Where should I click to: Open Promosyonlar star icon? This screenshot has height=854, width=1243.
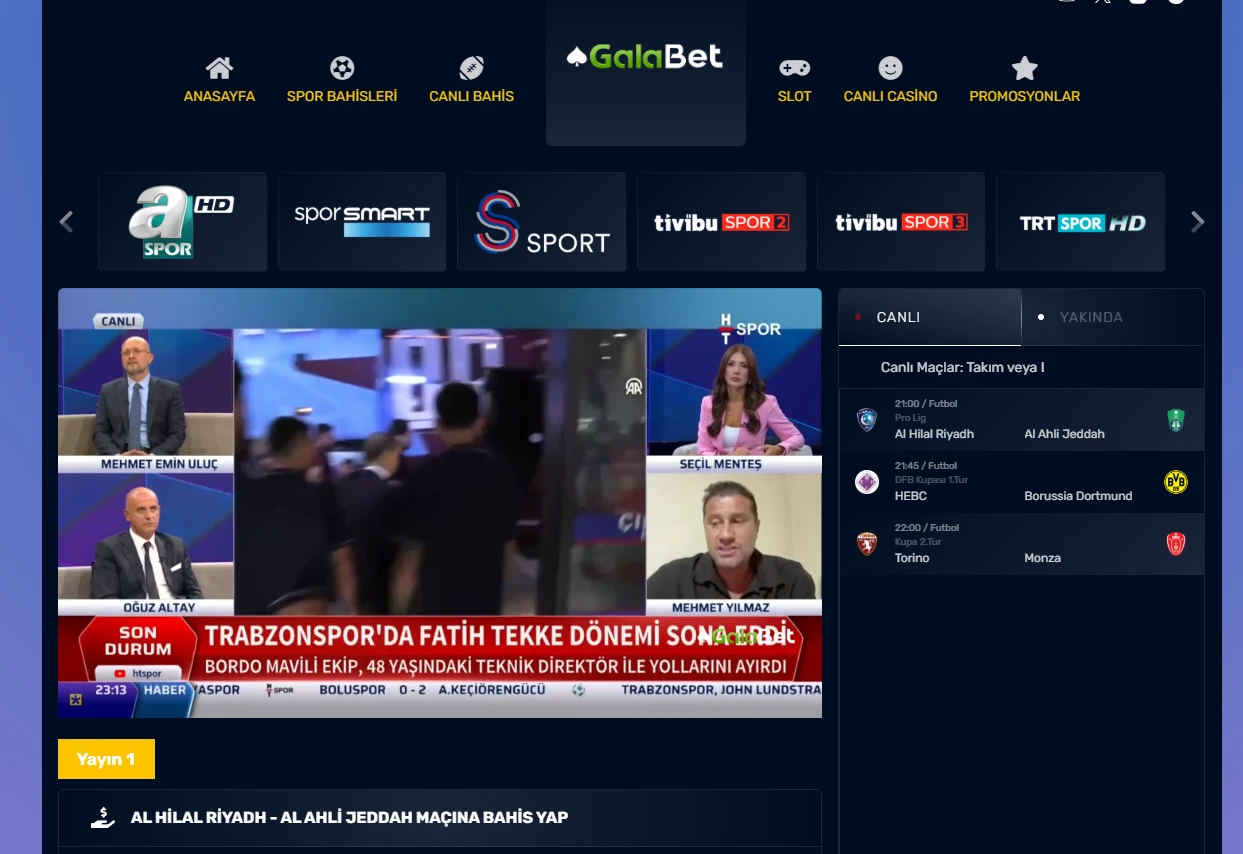click(x=1024, y=68)
